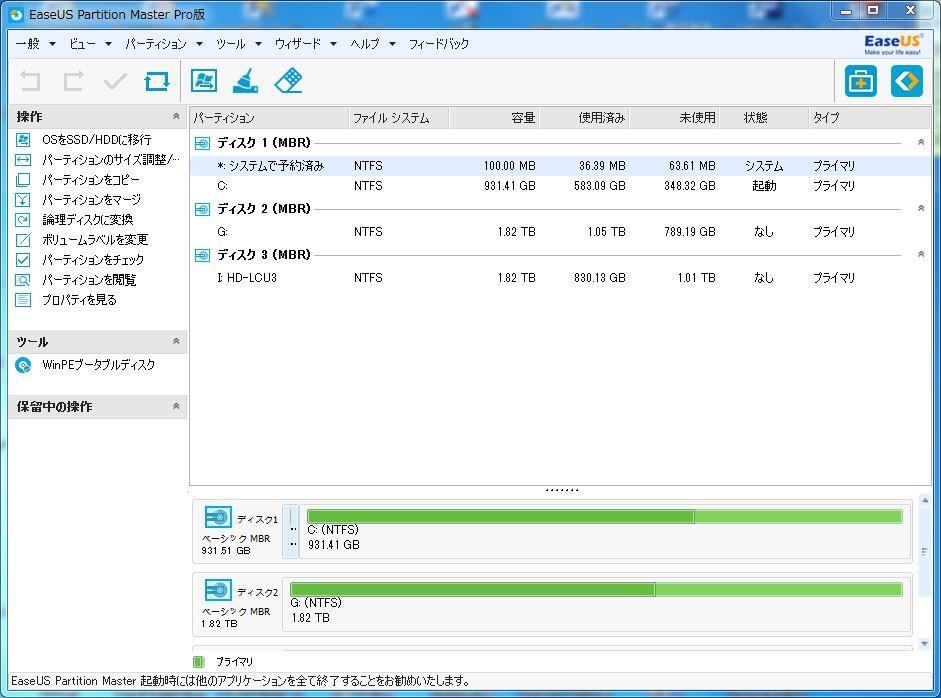Click the 容量 column header

point(495,118)
